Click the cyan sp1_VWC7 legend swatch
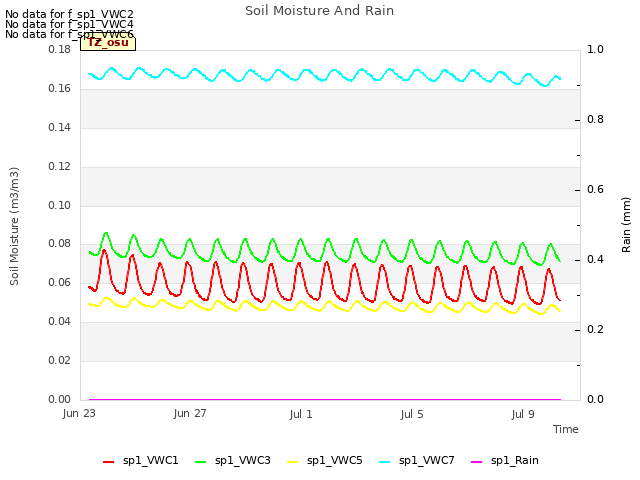The image size is (640, 480). [x=384, y=462]
